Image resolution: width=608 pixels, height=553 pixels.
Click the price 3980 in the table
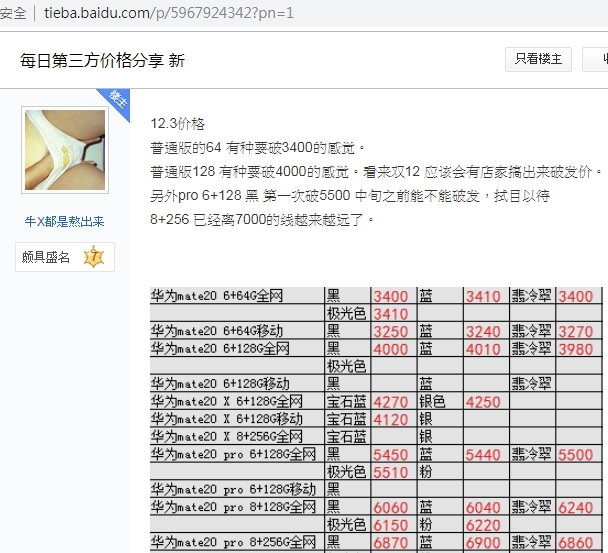576,349
